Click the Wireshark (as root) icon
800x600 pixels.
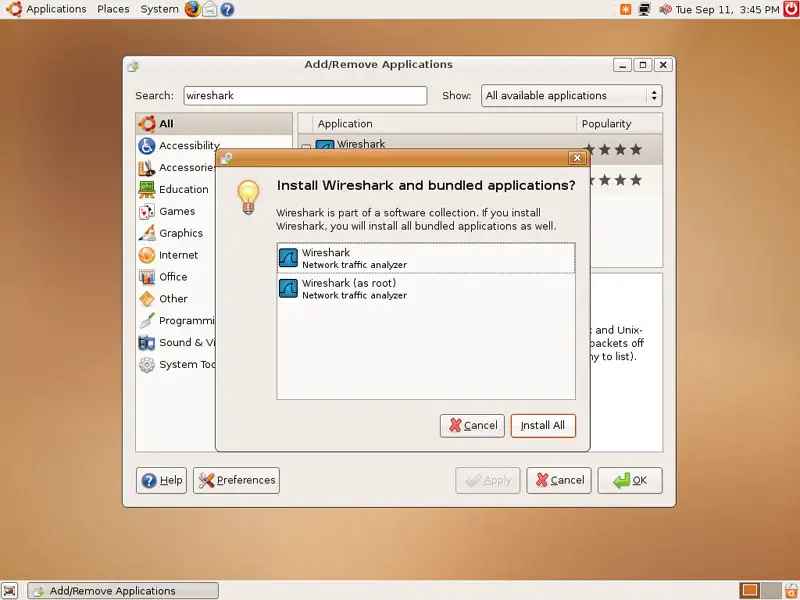288,289
